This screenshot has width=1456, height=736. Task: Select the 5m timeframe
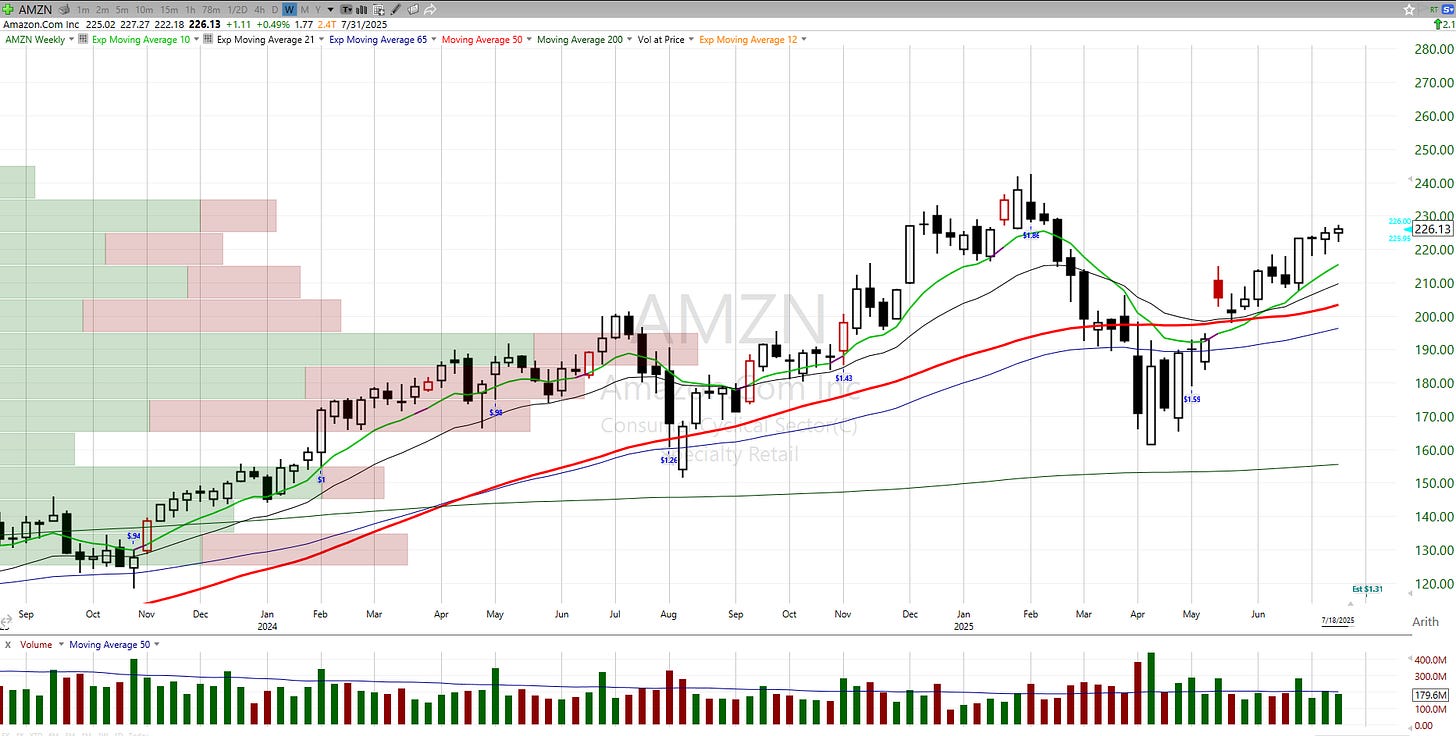(122, 10)
